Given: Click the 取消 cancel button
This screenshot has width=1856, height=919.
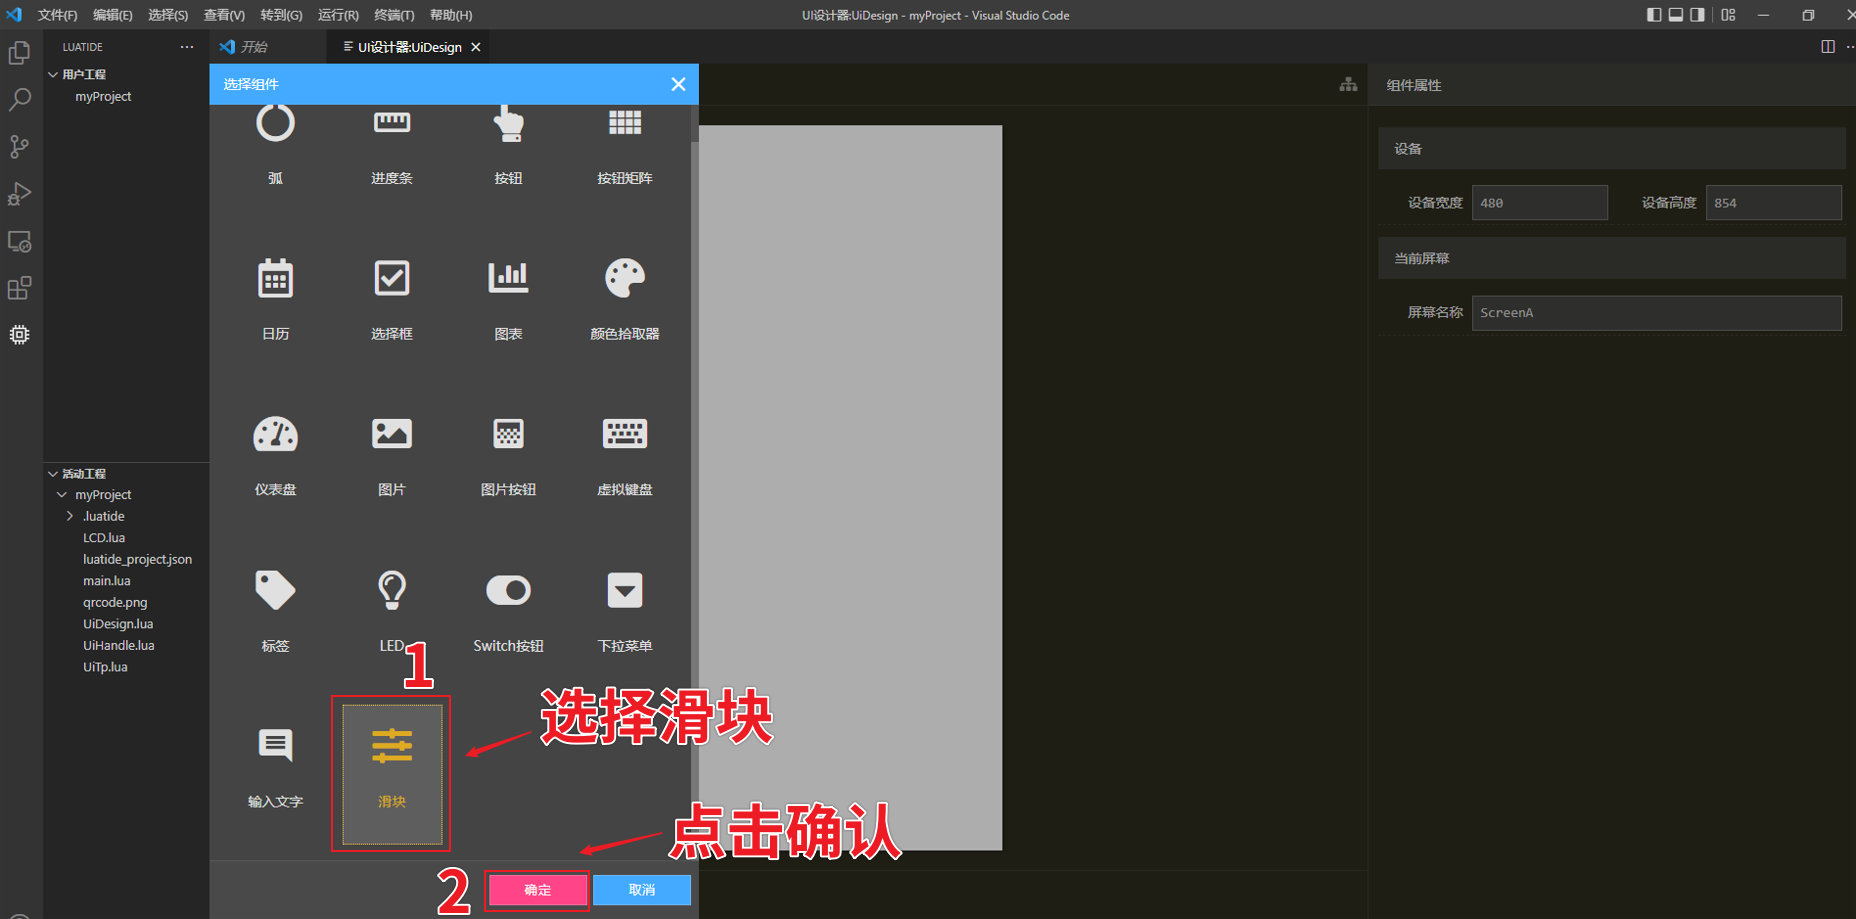Looking at the screenshot, I should (x=642, y=889).
